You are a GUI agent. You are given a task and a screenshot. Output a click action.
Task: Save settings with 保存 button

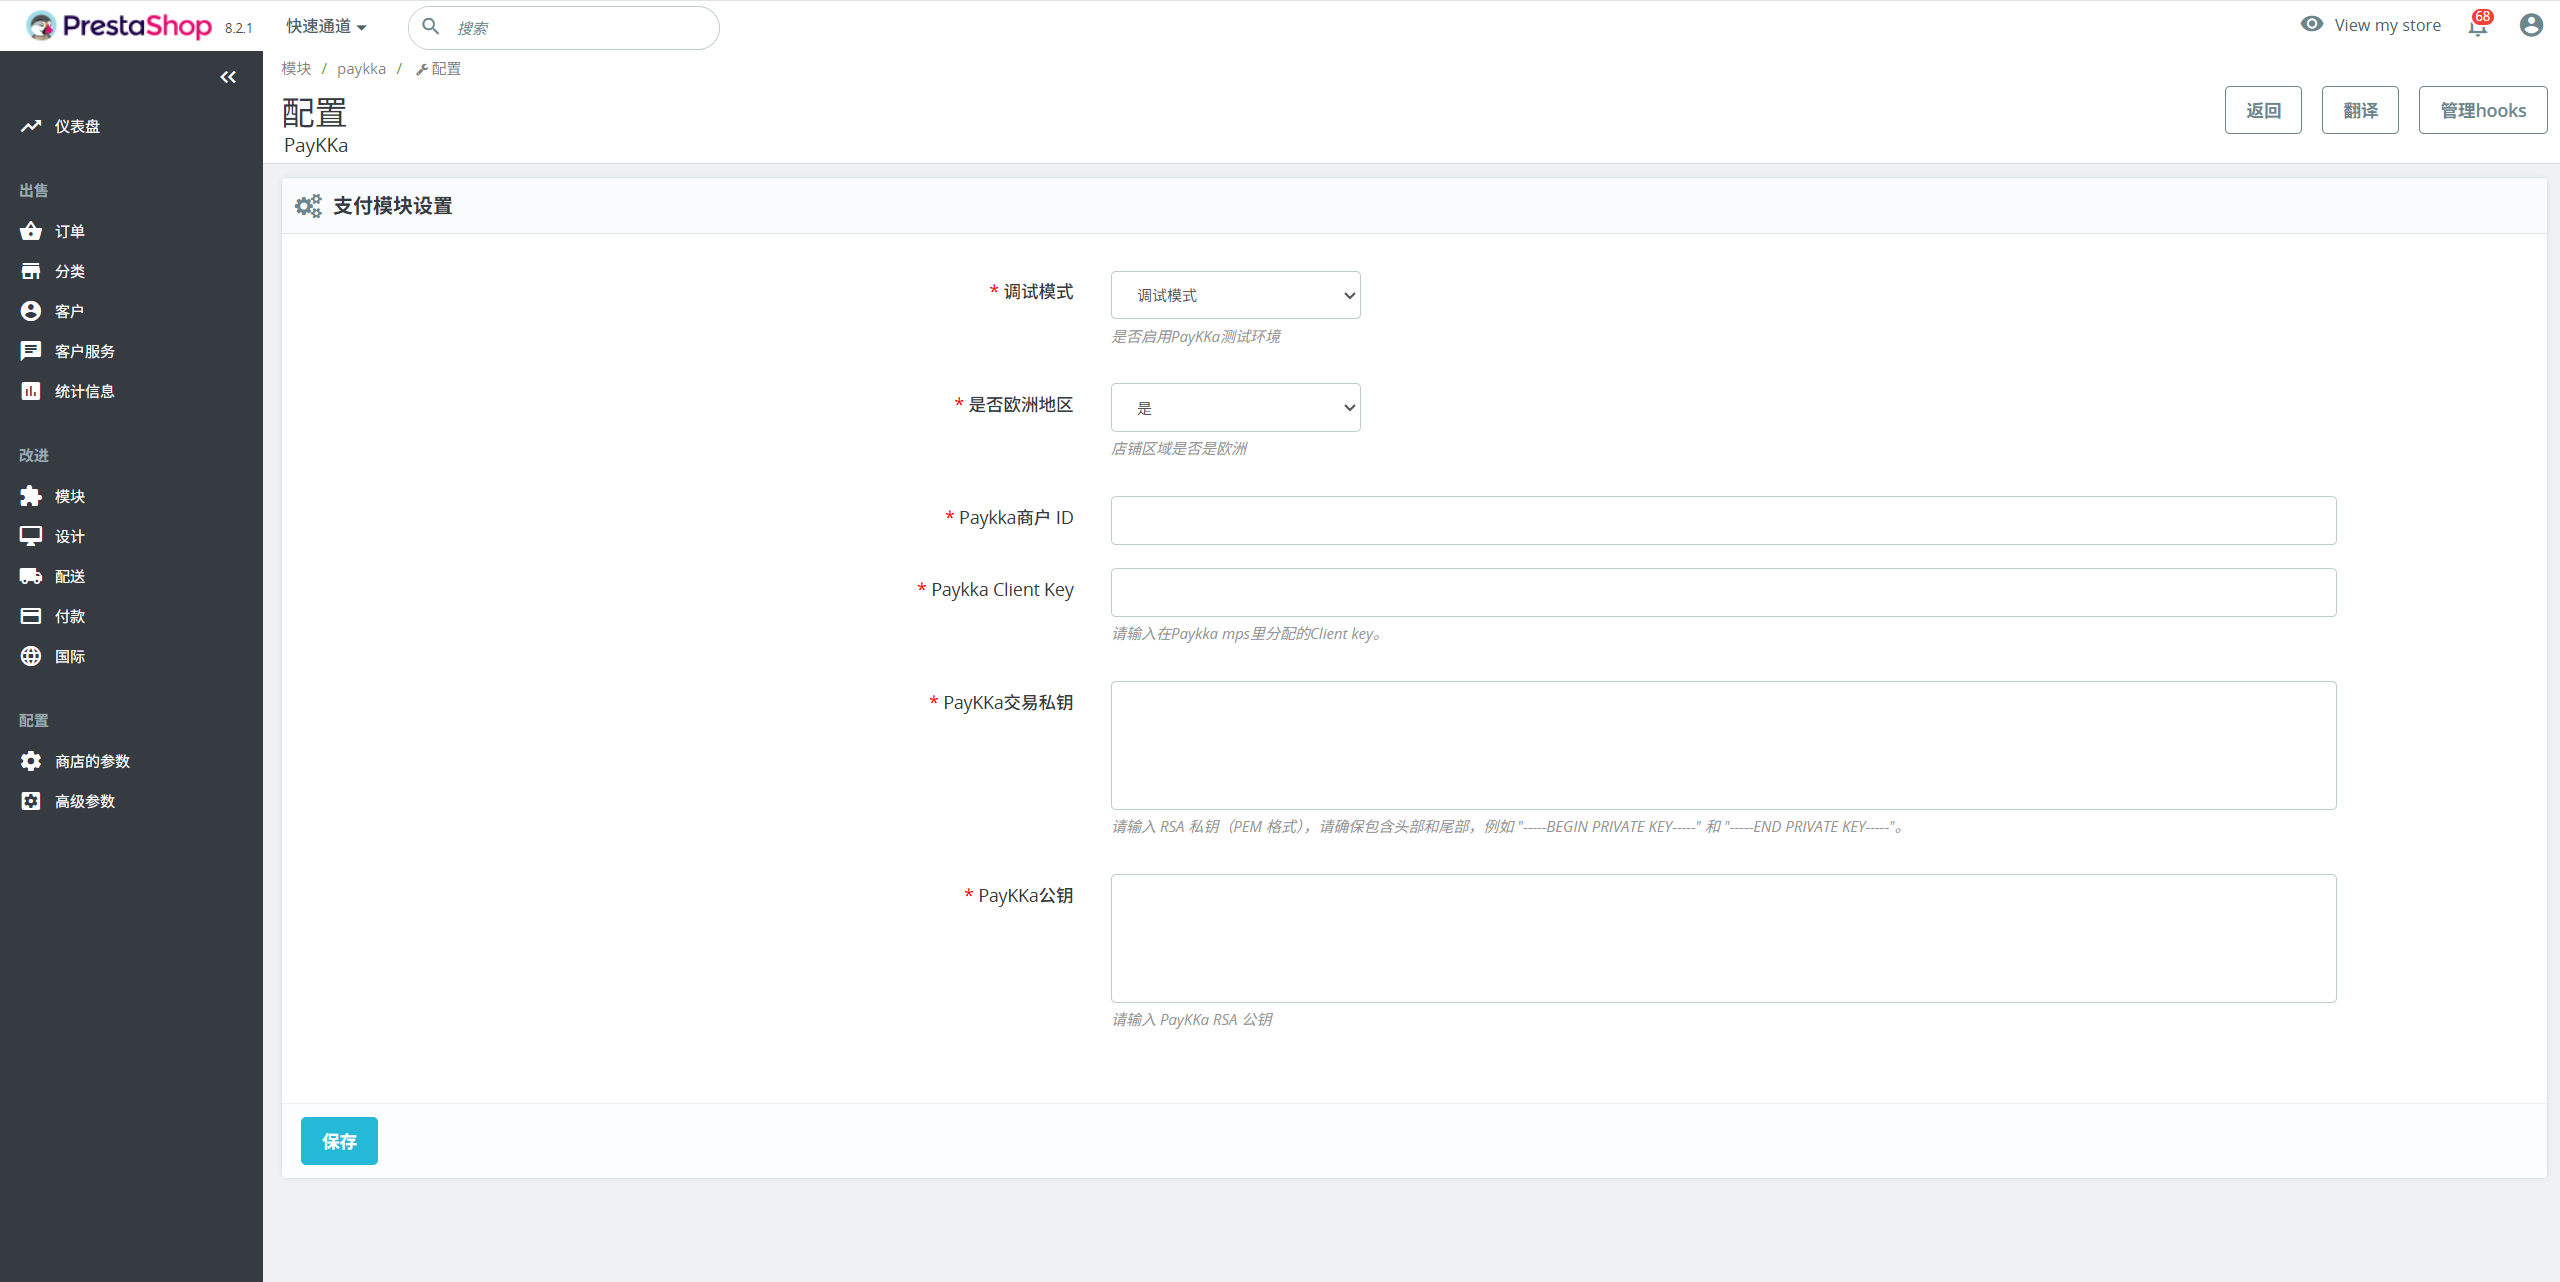pos(339,1141)
